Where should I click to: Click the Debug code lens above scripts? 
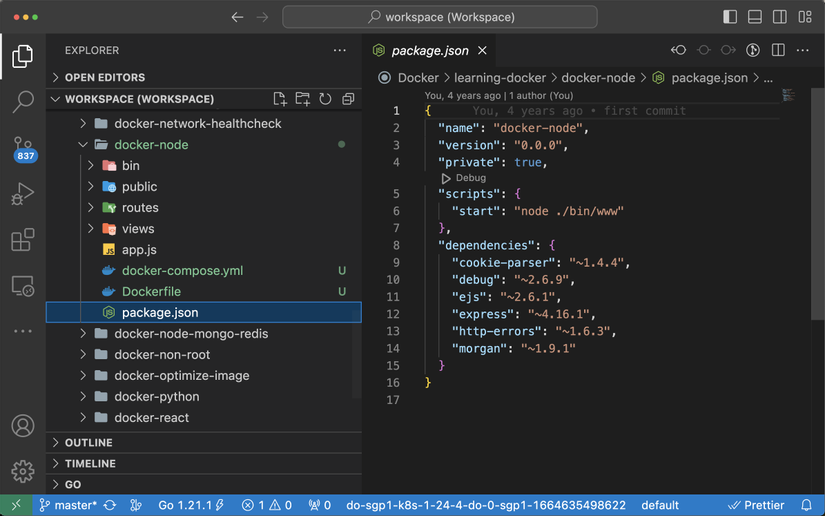[x=470, y=178]
